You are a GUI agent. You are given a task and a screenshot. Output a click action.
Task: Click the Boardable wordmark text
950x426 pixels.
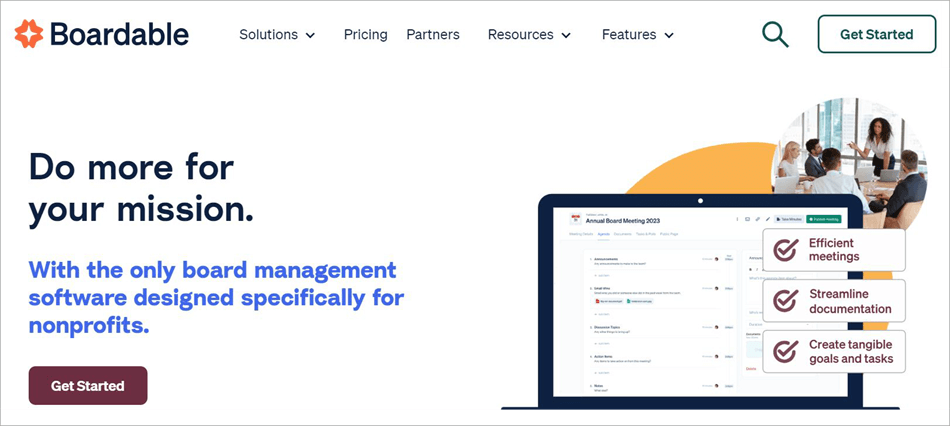(118, 34)
